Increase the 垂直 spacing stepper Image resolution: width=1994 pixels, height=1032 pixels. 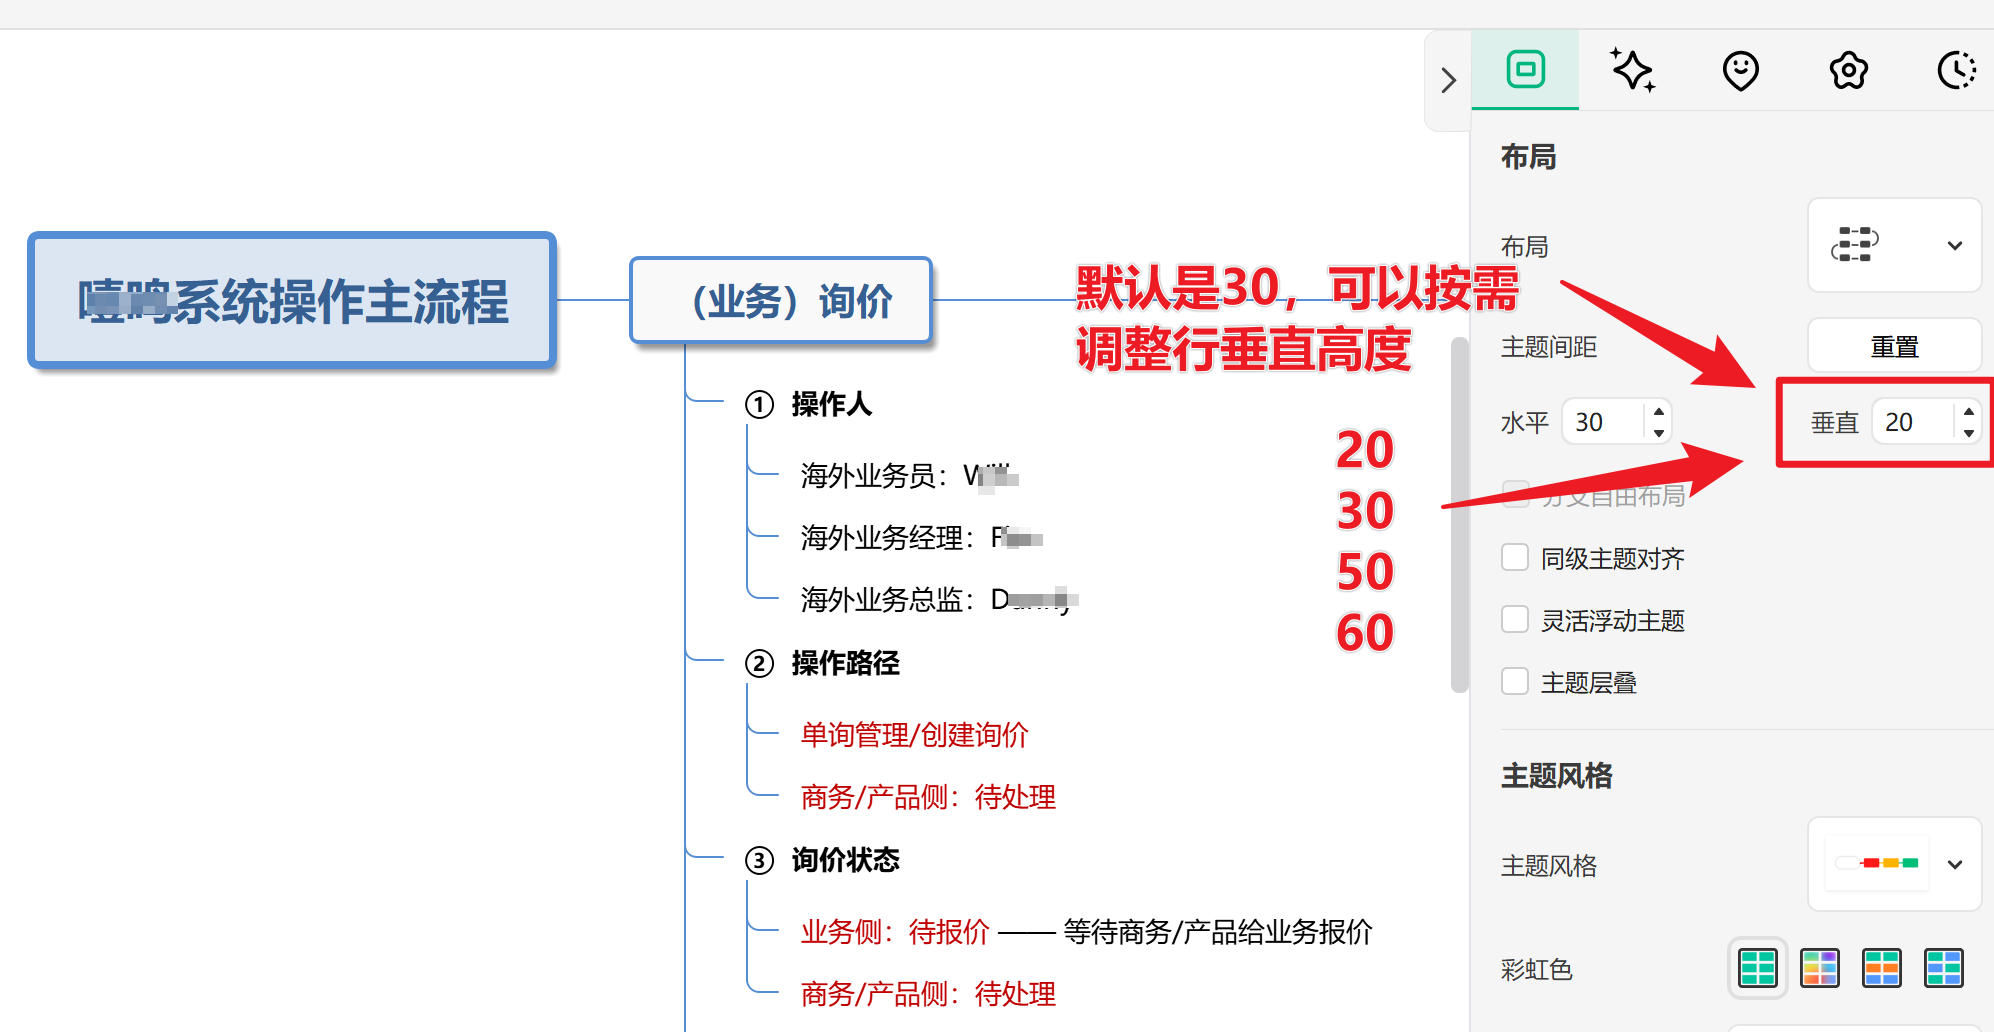1968,411
